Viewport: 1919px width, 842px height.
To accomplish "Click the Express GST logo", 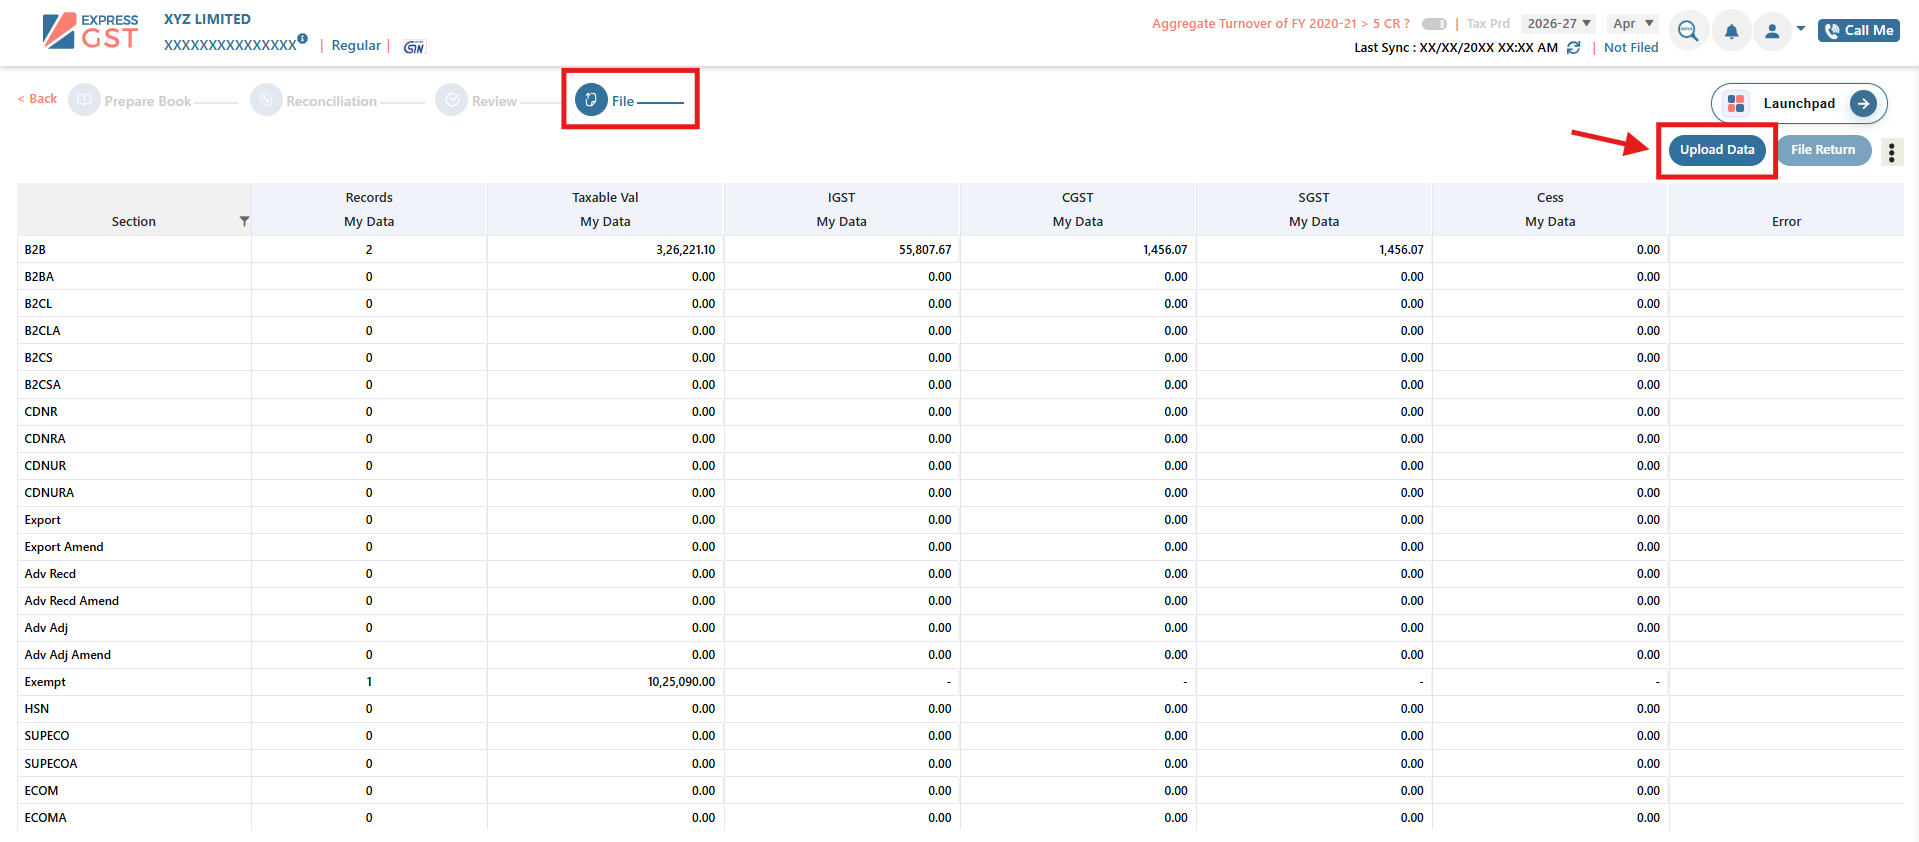I will tap(90, 31).
